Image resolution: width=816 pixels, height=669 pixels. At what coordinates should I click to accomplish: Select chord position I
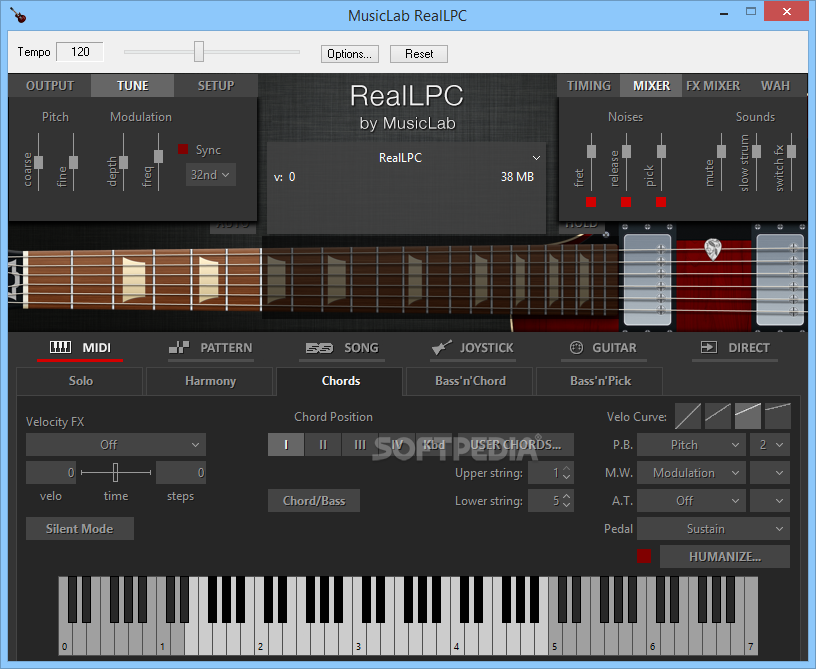(x=286, y=445)
